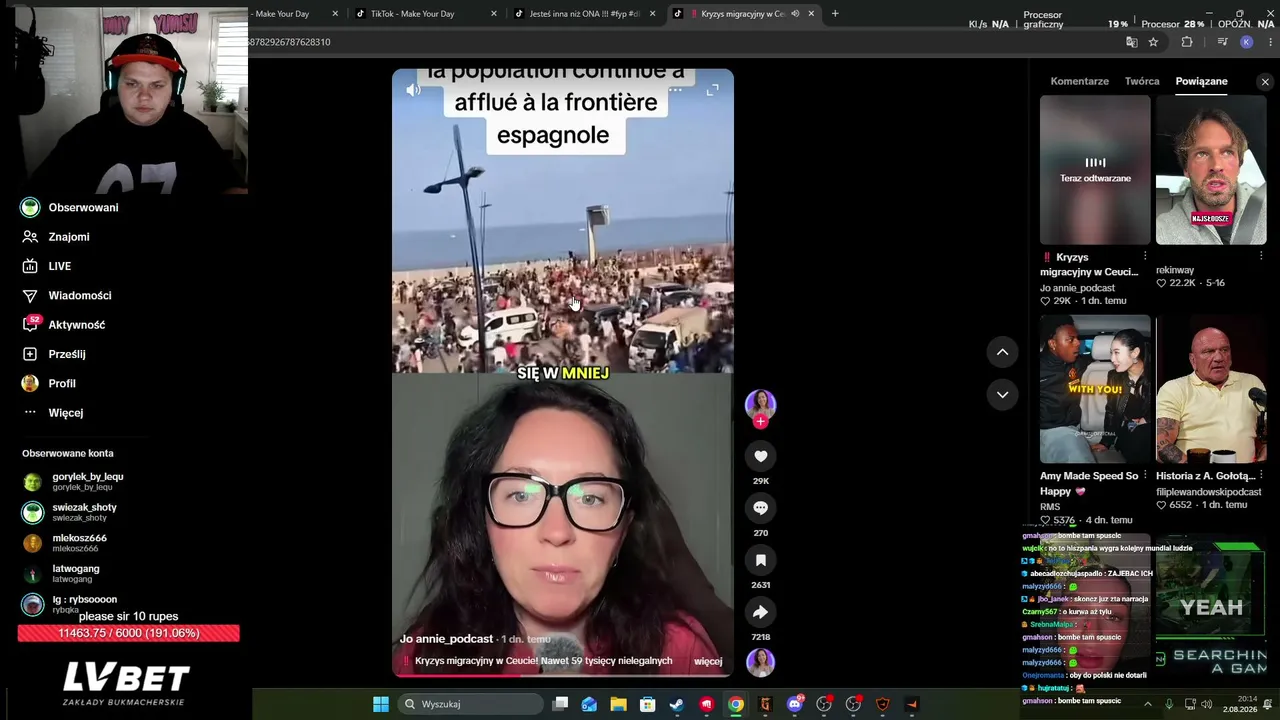1280x720 pixels.
Task: Open the filiplewandowskipodcast channel name
Action: (1208, 492)
